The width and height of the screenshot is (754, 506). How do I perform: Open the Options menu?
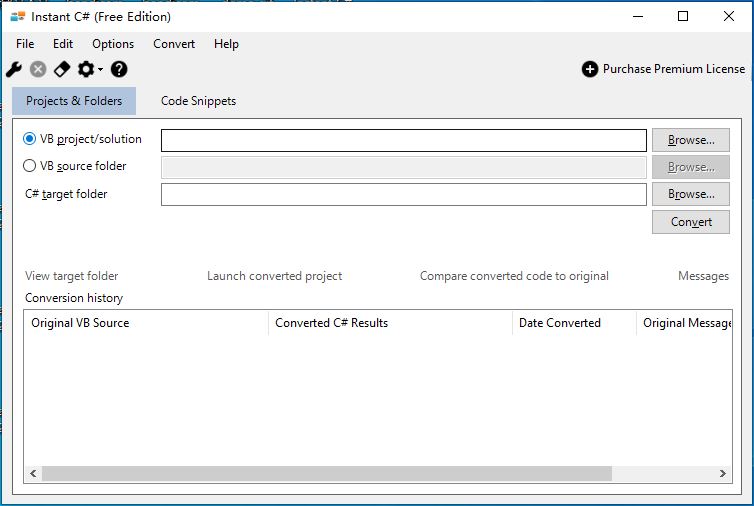113,44
